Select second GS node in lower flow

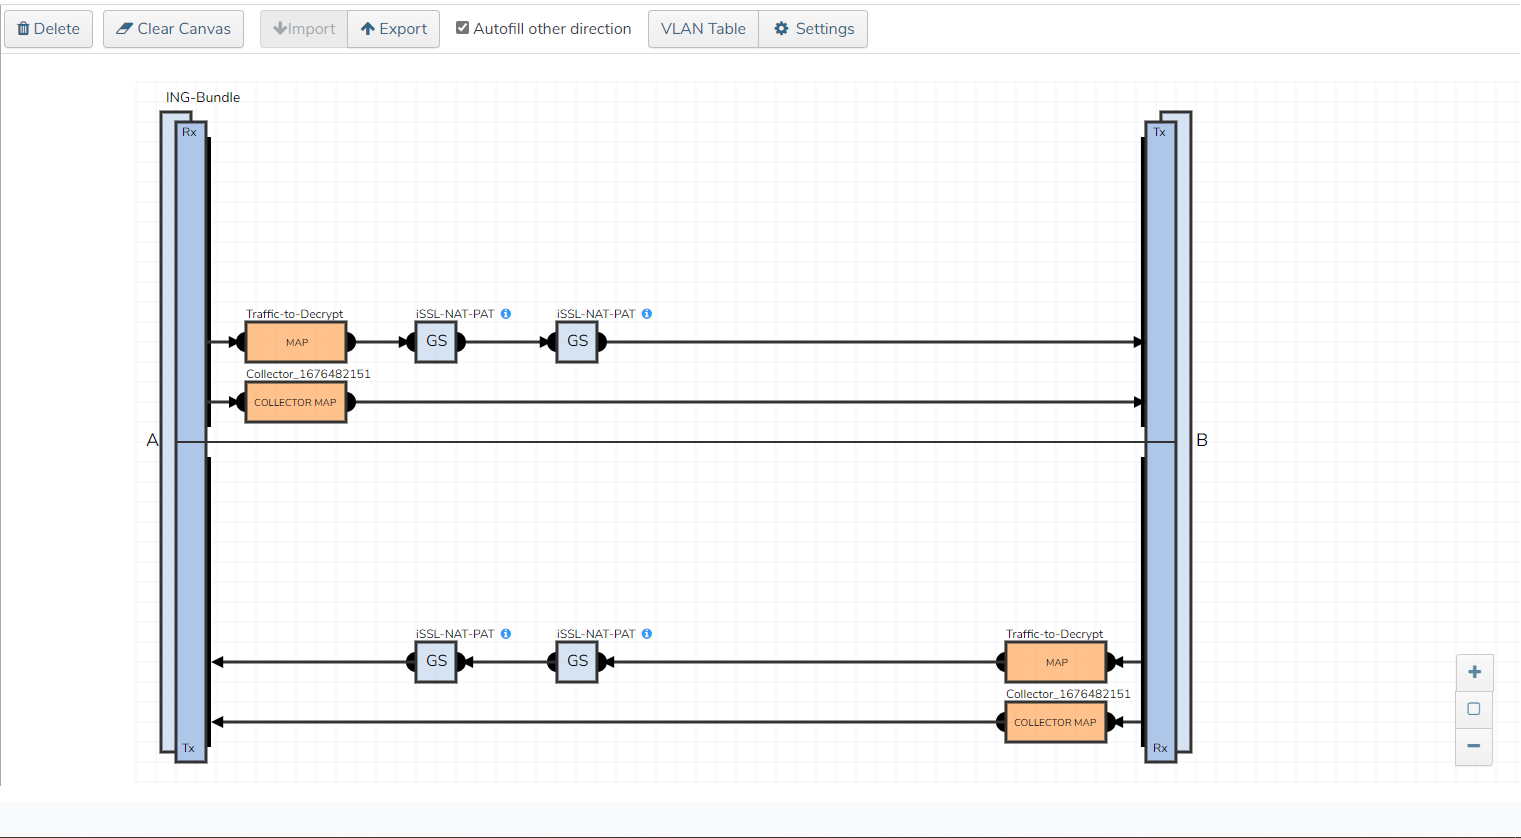point(578,662)
